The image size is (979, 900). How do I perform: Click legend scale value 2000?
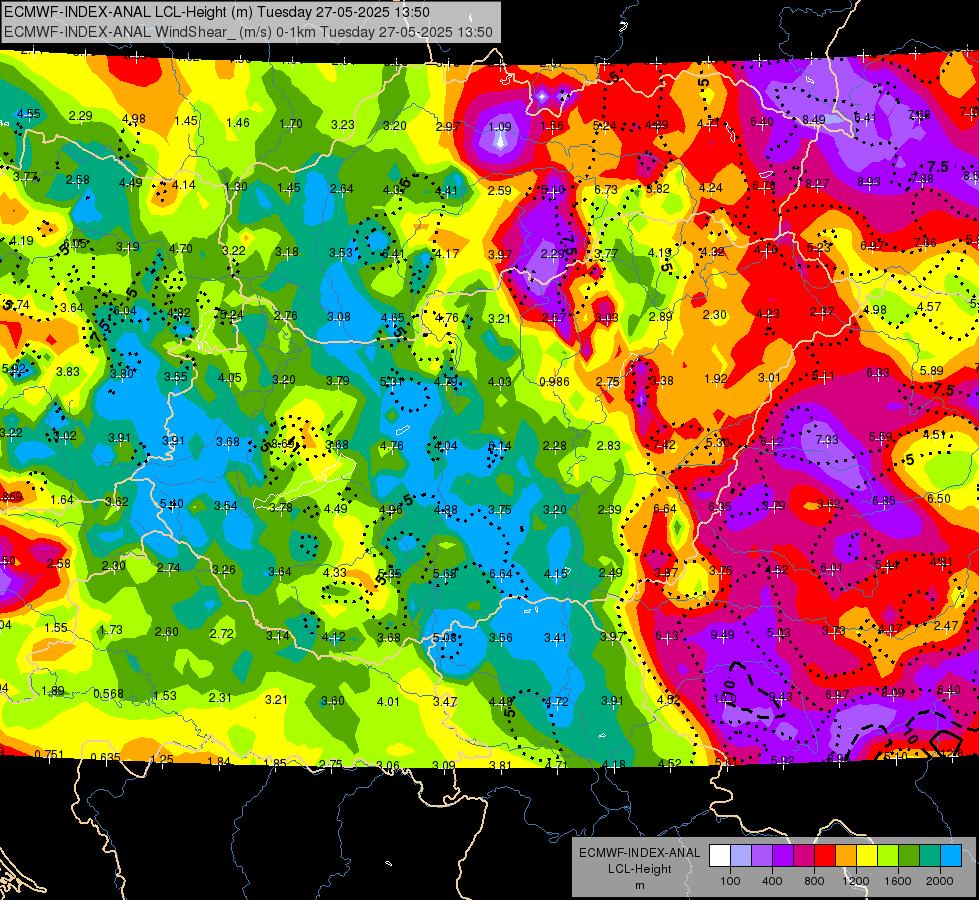coord(940,881)
